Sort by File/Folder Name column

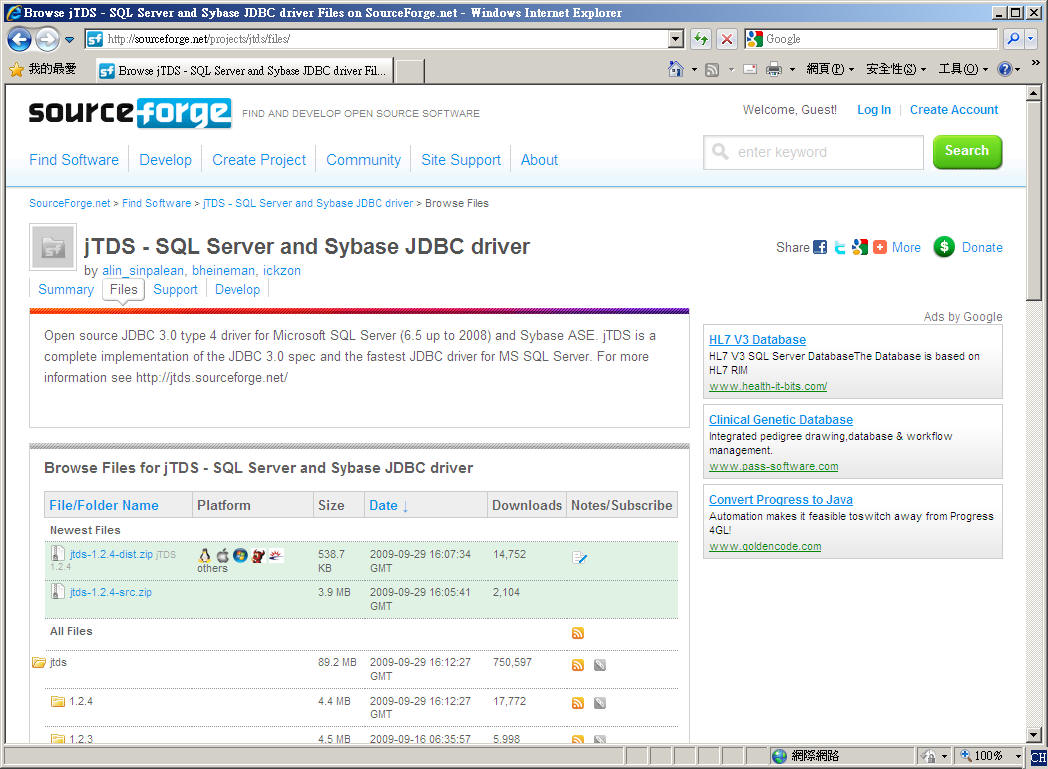pyautogui.click(x=104, y=506)
